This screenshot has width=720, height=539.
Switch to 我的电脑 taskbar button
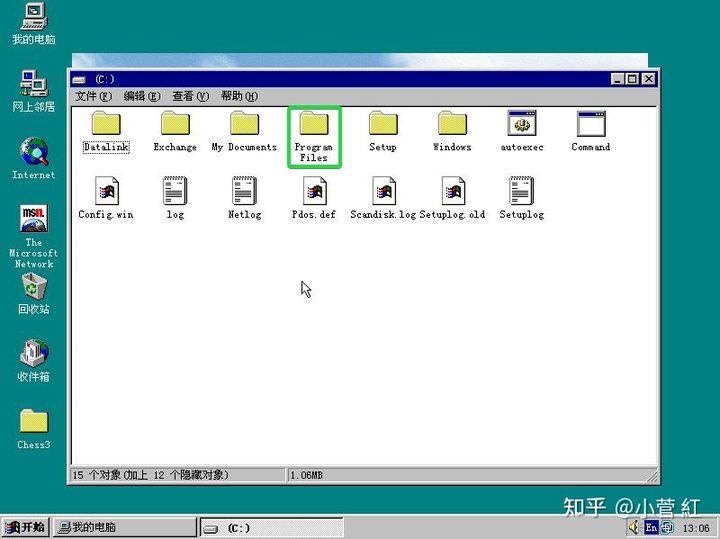[124, 527]
